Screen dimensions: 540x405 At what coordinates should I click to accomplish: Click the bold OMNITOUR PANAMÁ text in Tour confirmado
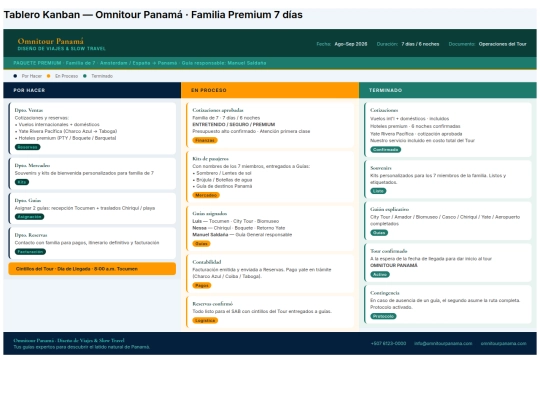[394, 266]
